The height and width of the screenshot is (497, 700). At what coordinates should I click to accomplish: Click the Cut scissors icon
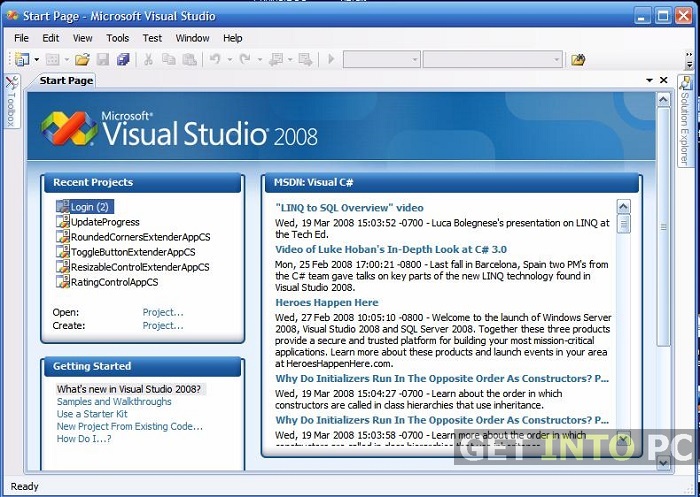point(148,59)
